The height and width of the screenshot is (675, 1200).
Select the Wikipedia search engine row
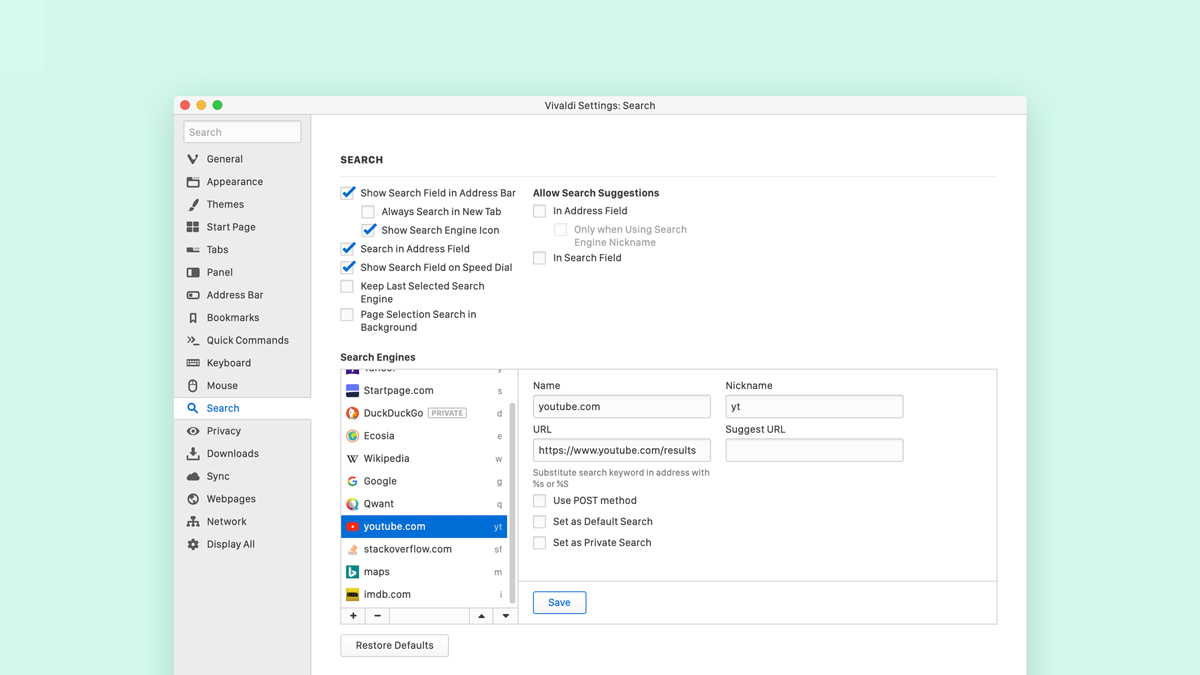424,459
